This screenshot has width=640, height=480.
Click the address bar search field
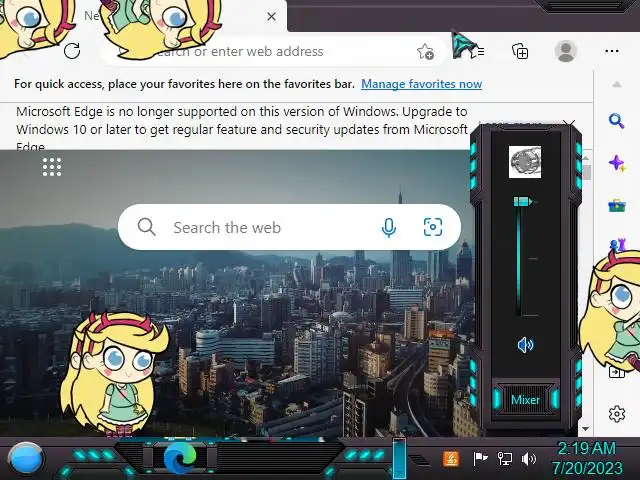[x=273, y=51]
